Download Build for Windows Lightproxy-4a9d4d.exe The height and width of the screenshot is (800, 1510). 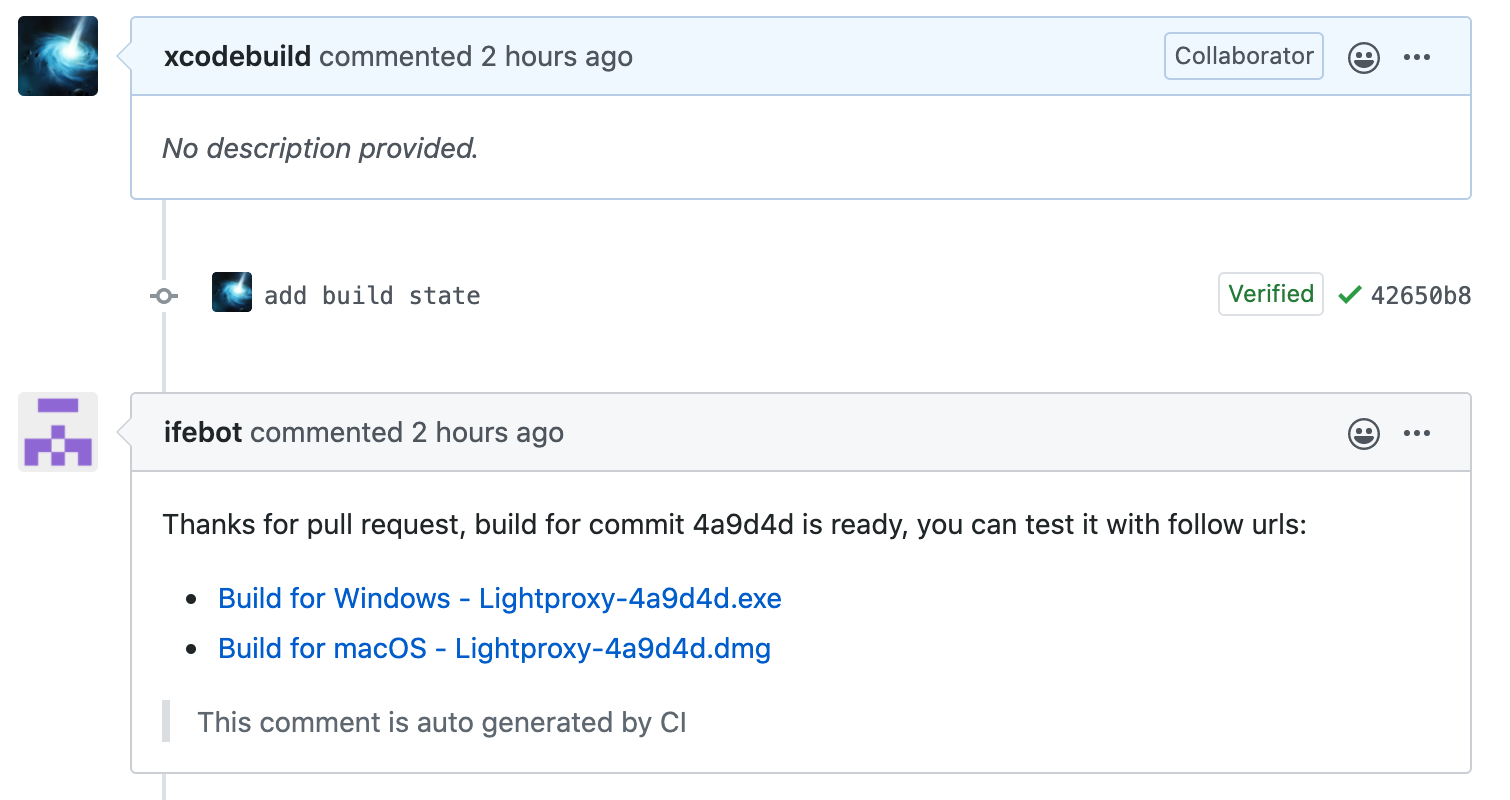pos(500,598)
